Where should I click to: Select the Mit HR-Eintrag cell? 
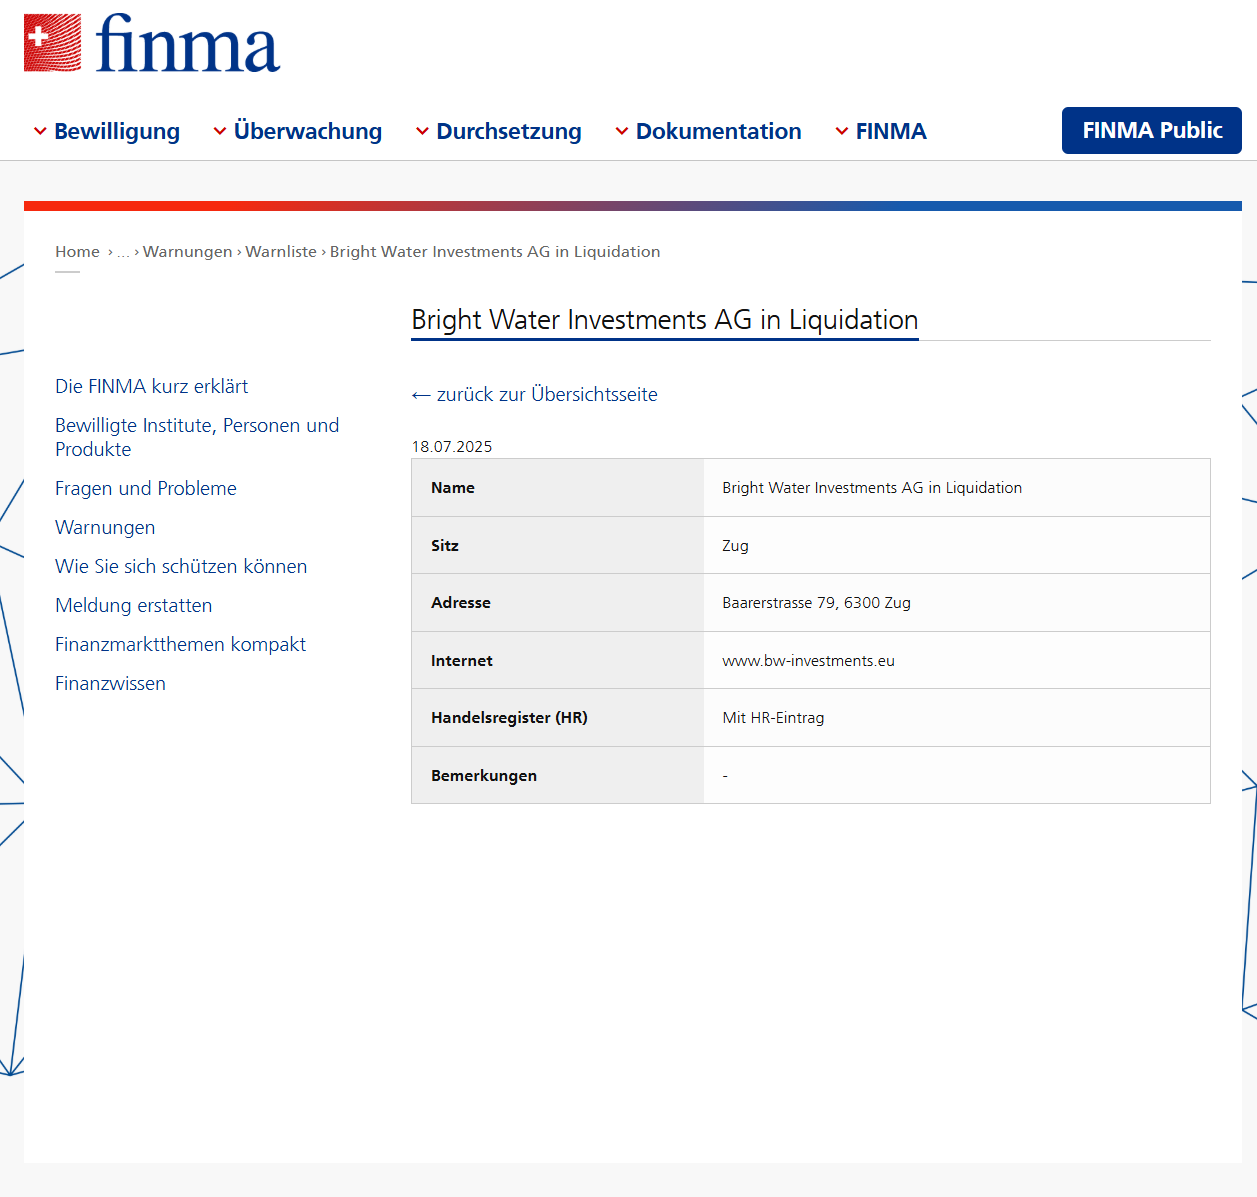957,718
